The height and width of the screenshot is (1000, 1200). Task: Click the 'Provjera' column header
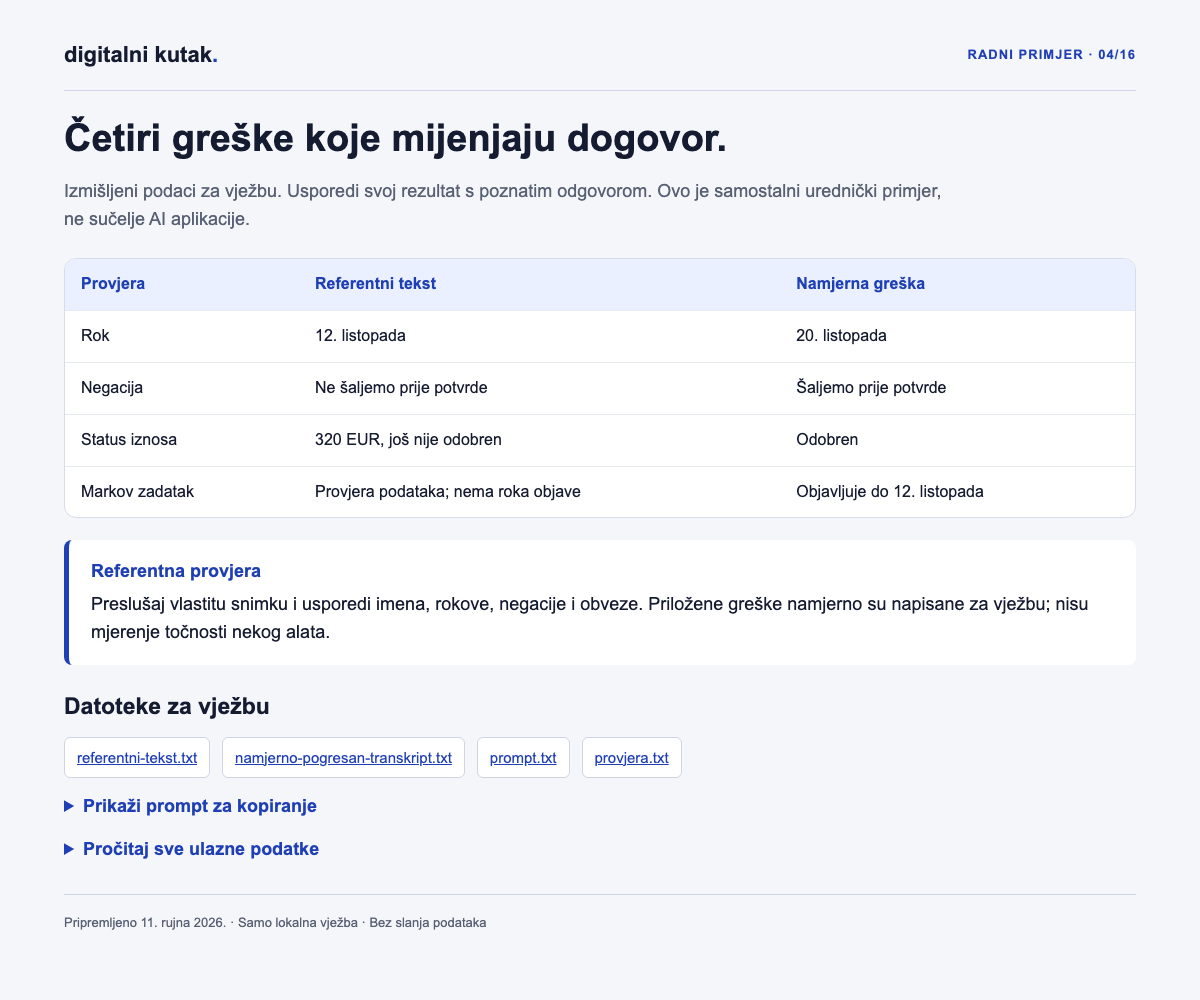[x=182, y=284]
